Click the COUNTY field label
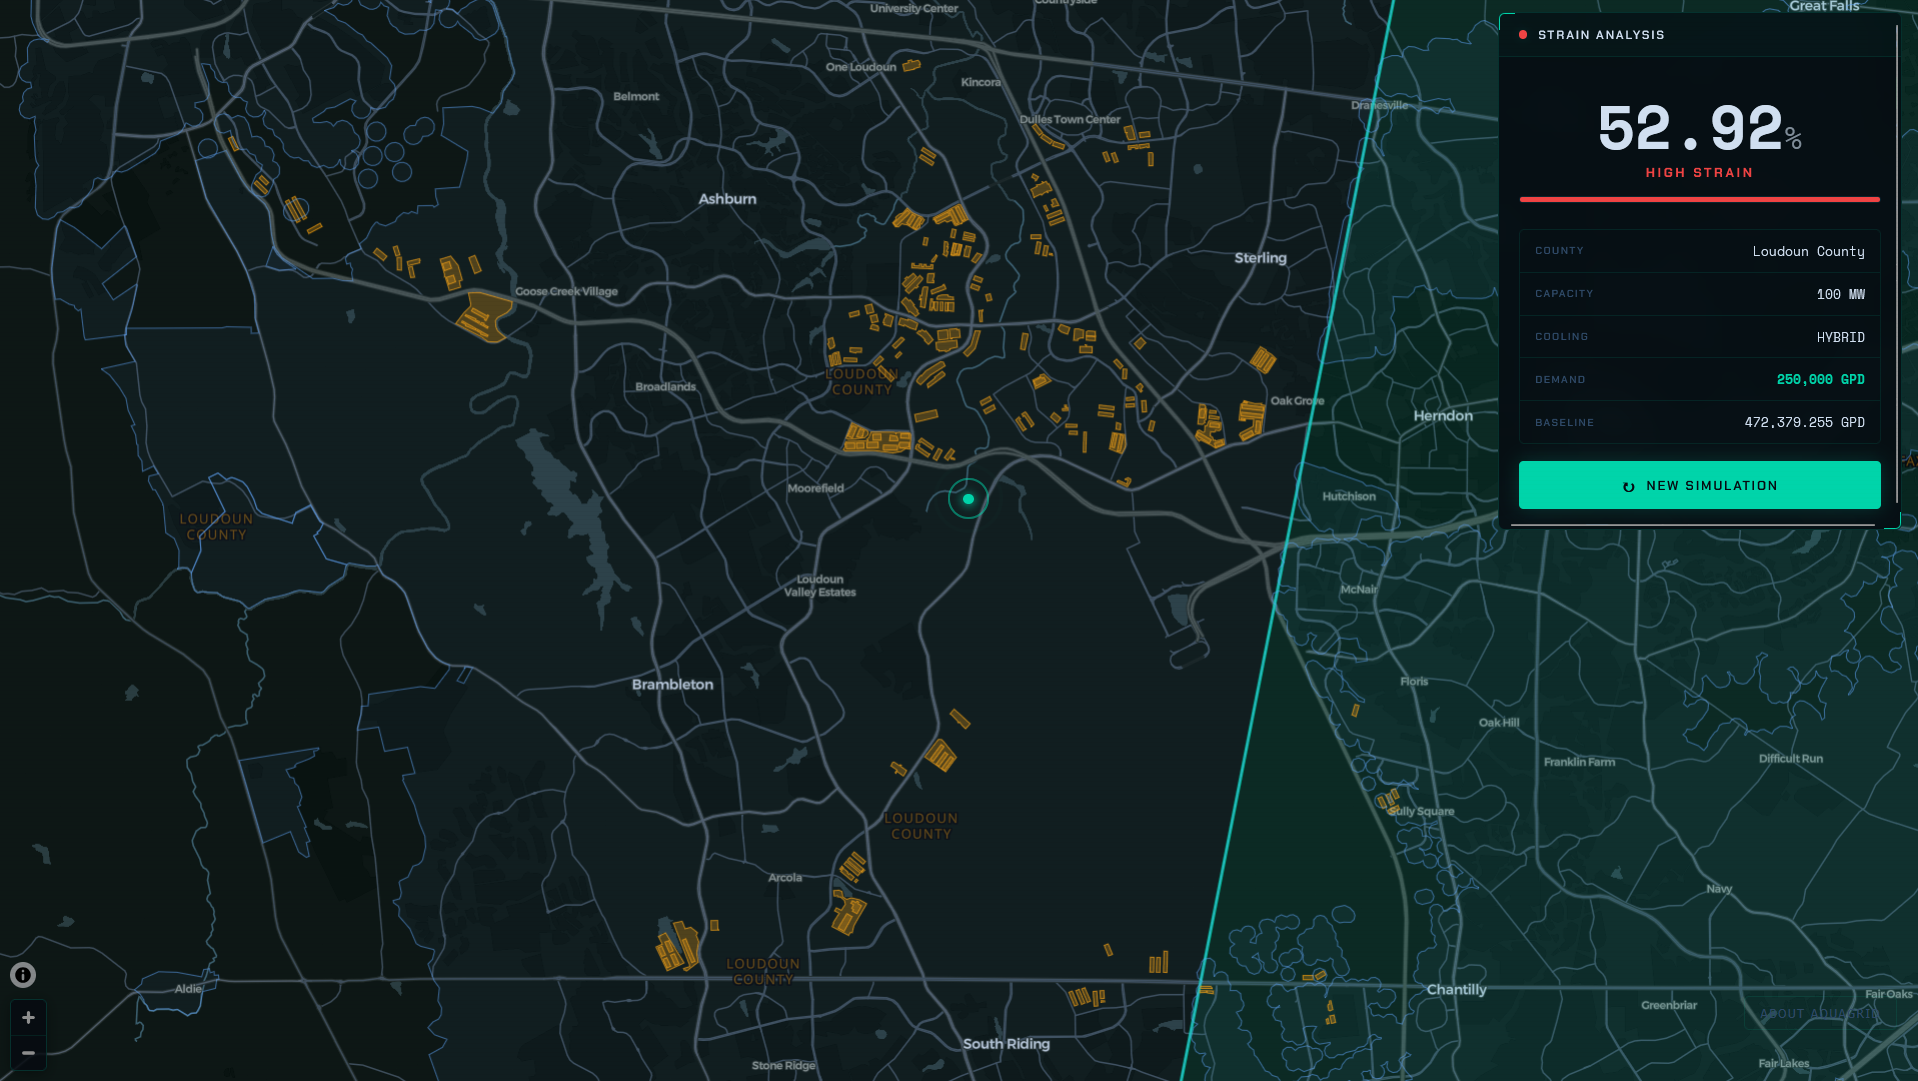The width and height of the screenshot is (1918, 1081). (x=1559, y=251)
